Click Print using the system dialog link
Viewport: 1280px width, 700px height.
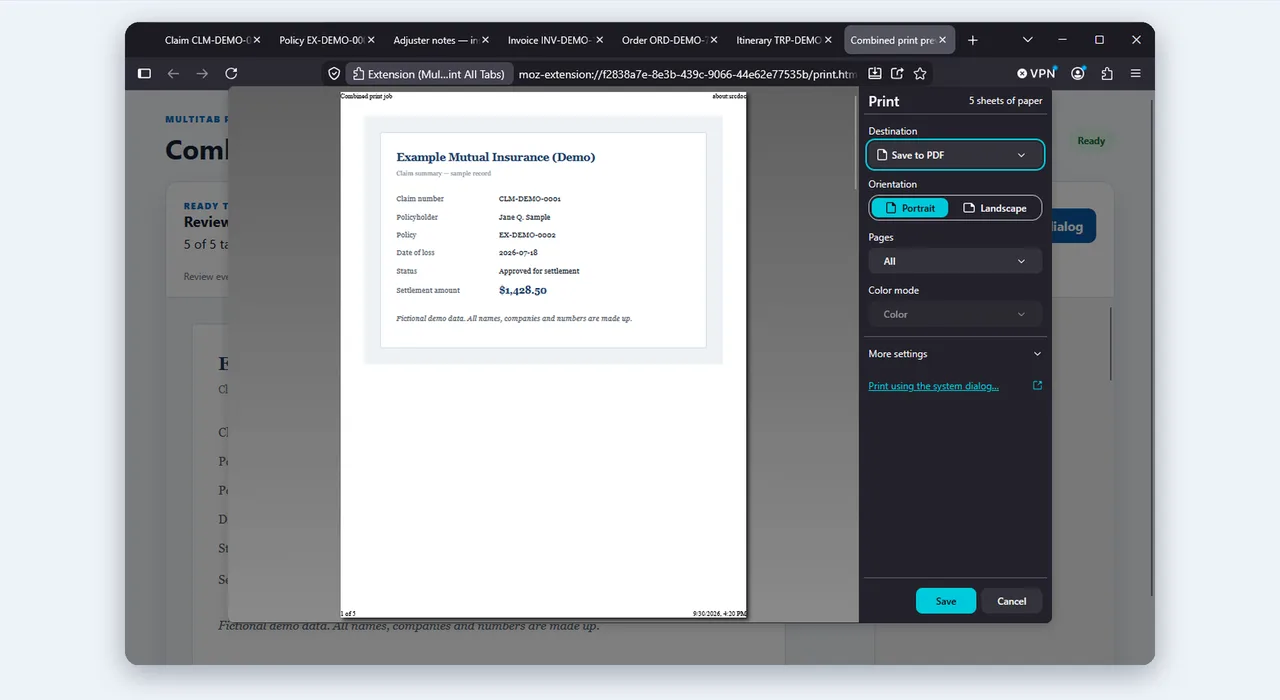coord(933,386)
